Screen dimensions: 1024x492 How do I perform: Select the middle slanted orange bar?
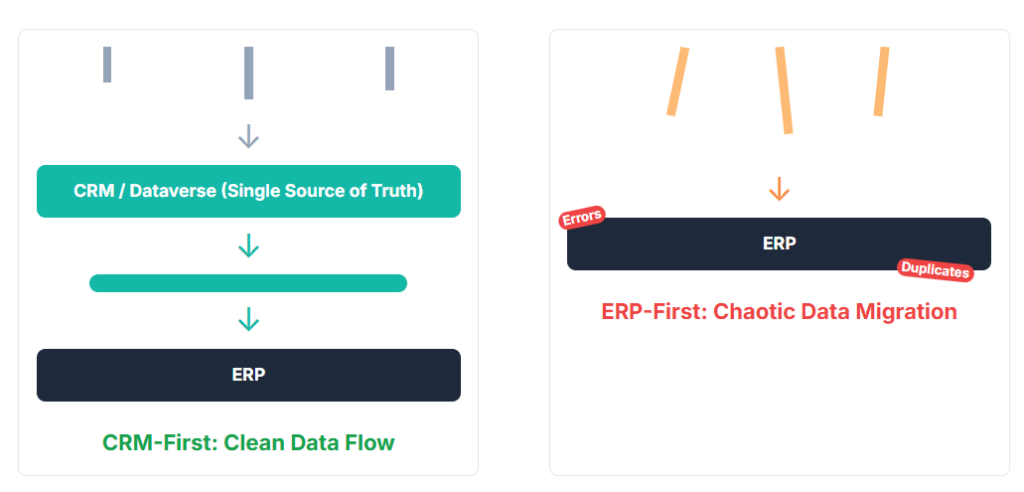(784, 90)
